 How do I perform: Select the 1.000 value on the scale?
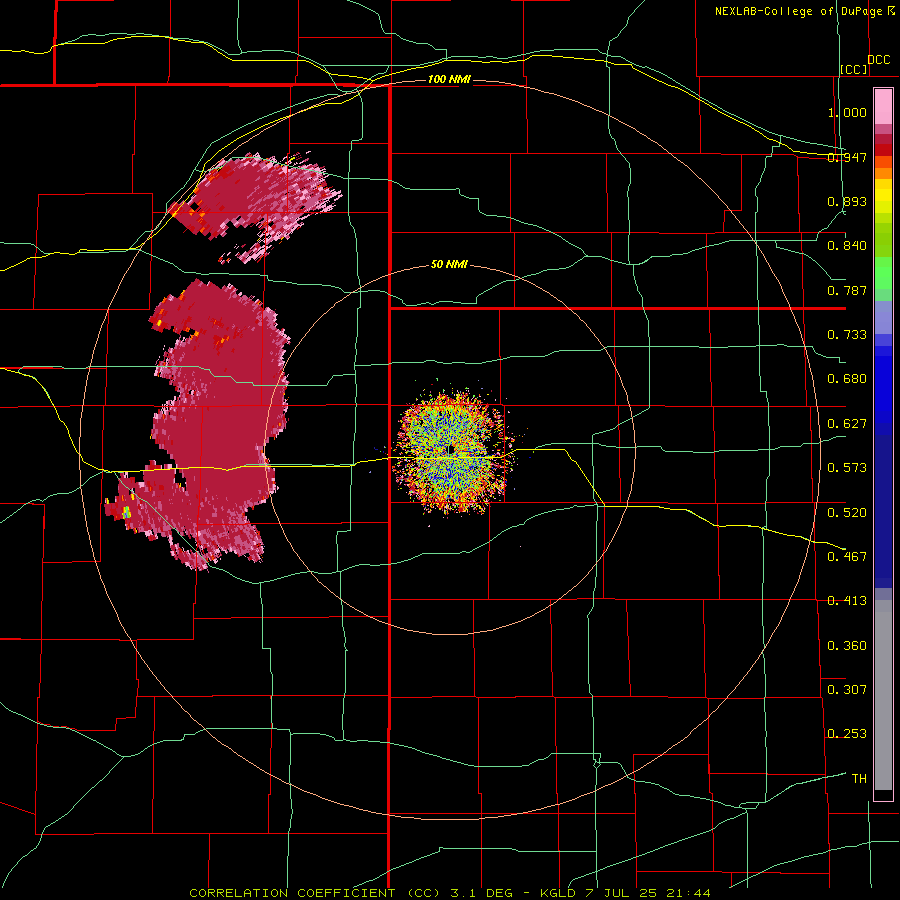pos(847,112)
